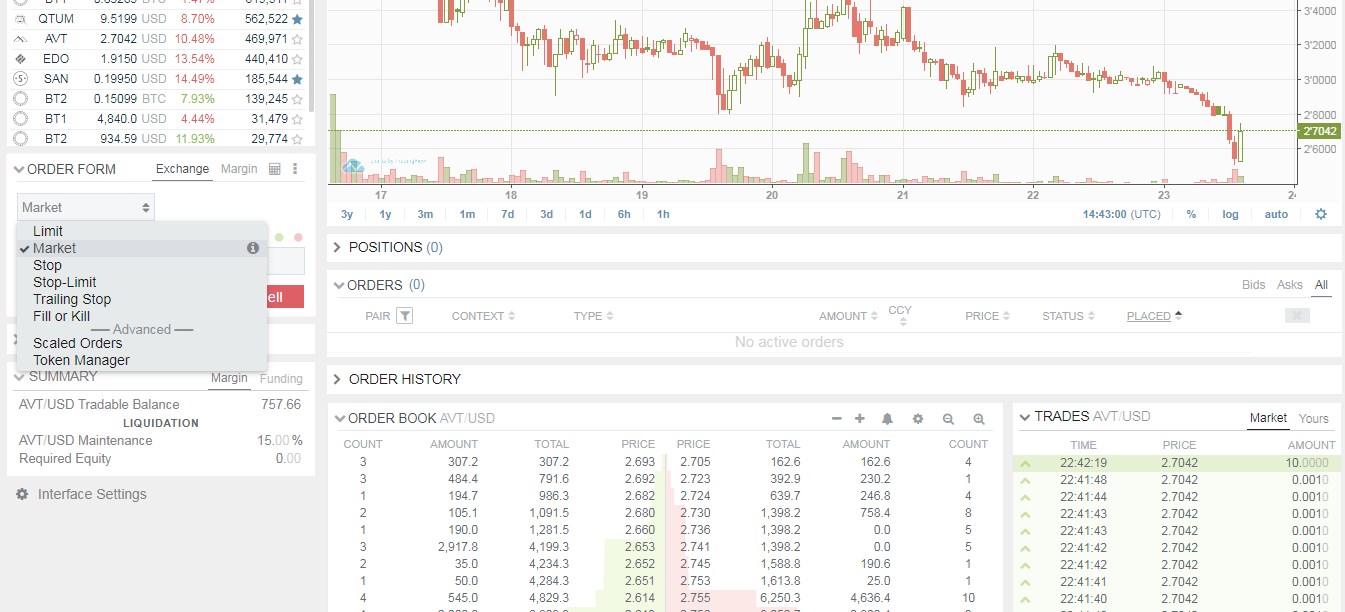Image resolution: width=1345 pixels, height=612 pixels.
Task: Zoom into the Order Book with the plus magnifier
Action: (978, 419)
